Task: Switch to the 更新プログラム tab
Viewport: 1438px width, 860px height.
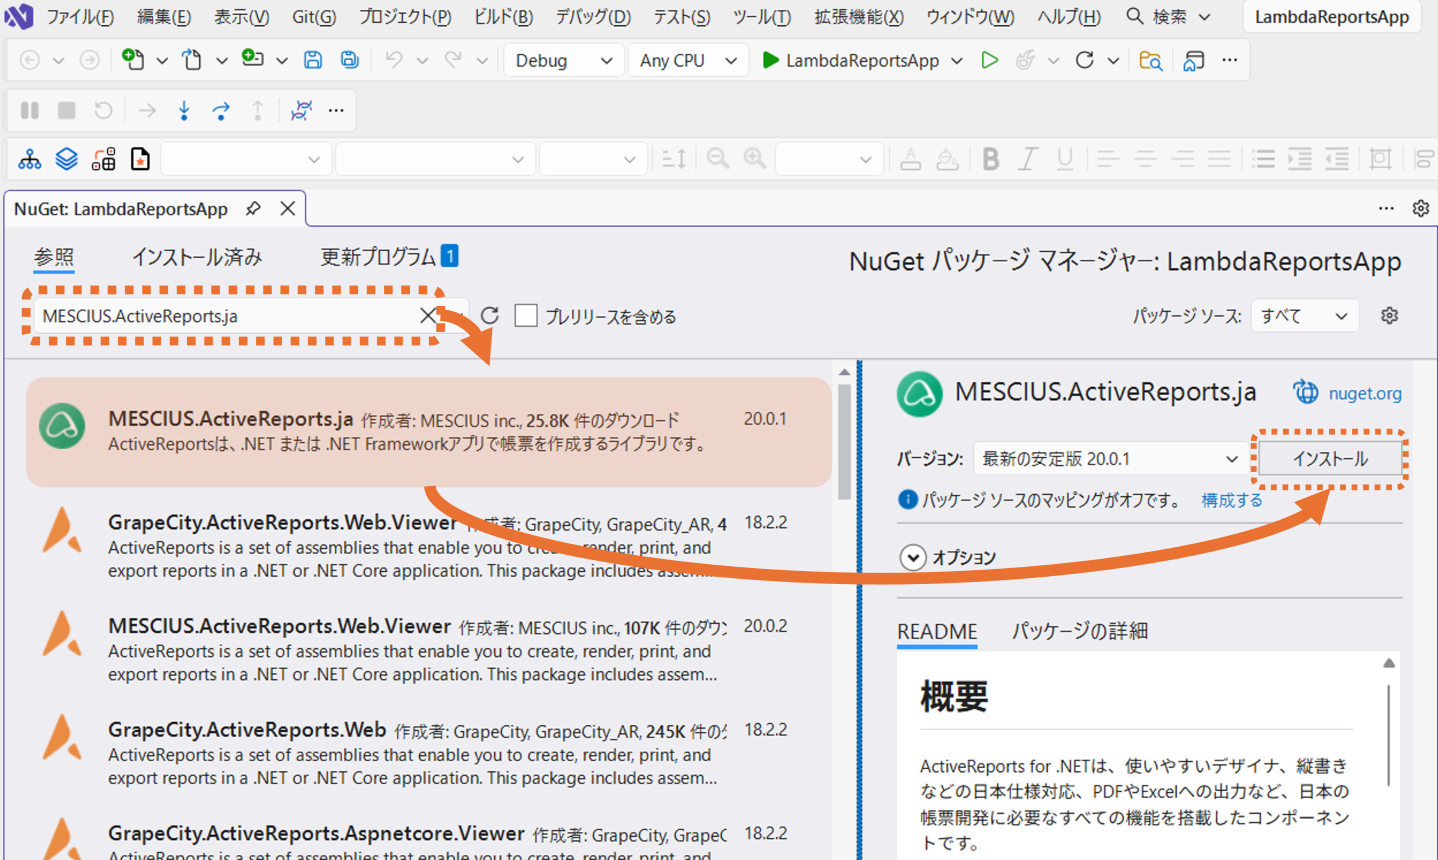Action: click(389, 257)
